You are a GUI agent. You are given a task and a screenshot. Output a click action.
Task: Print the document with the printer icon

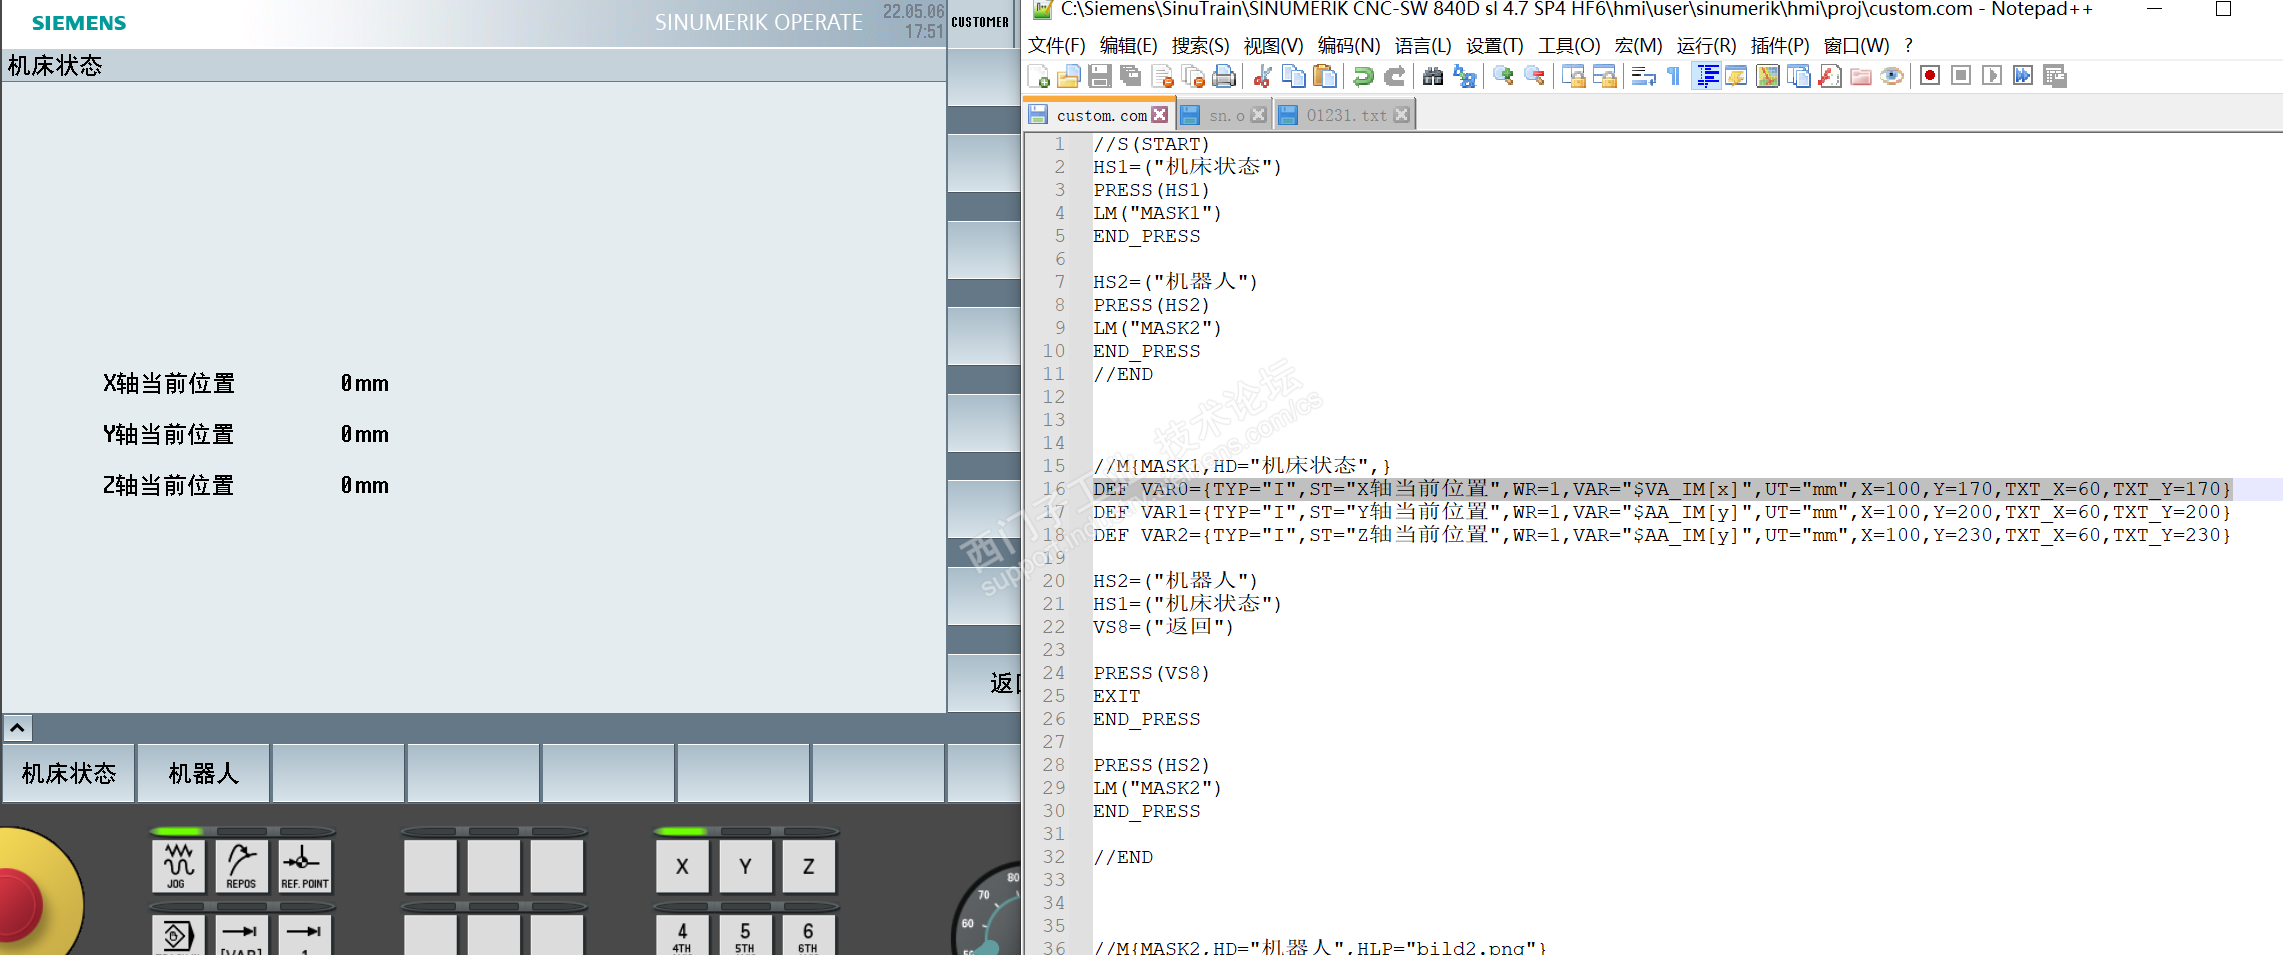(1224, 77)
